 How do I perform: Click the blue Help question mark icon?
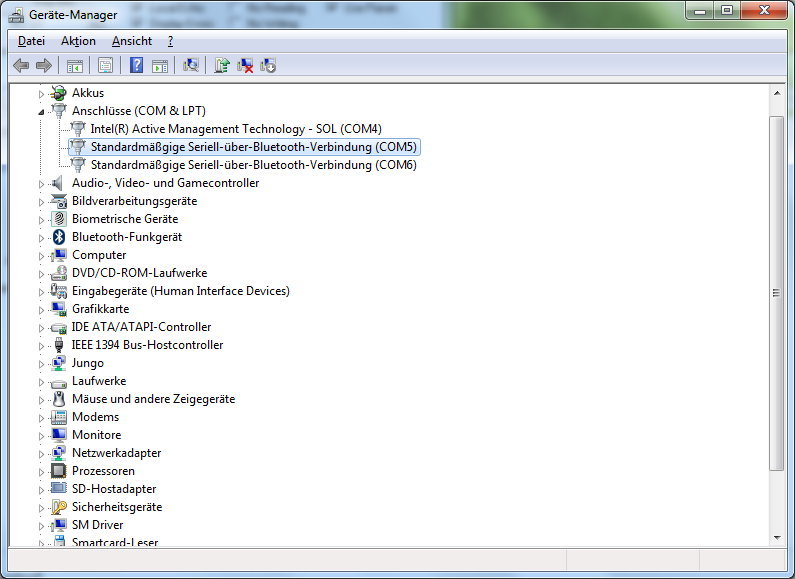(136, 65)
